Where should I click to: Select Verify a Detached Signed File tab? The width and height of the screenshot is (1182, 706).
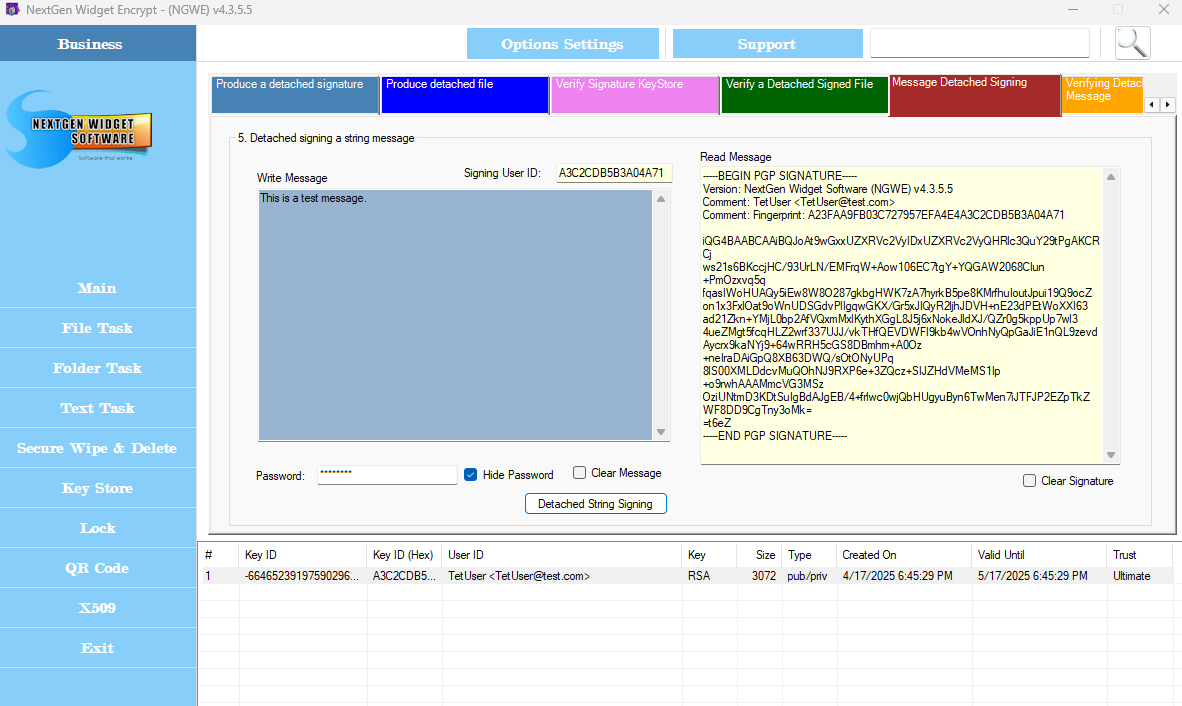[804, 94]
